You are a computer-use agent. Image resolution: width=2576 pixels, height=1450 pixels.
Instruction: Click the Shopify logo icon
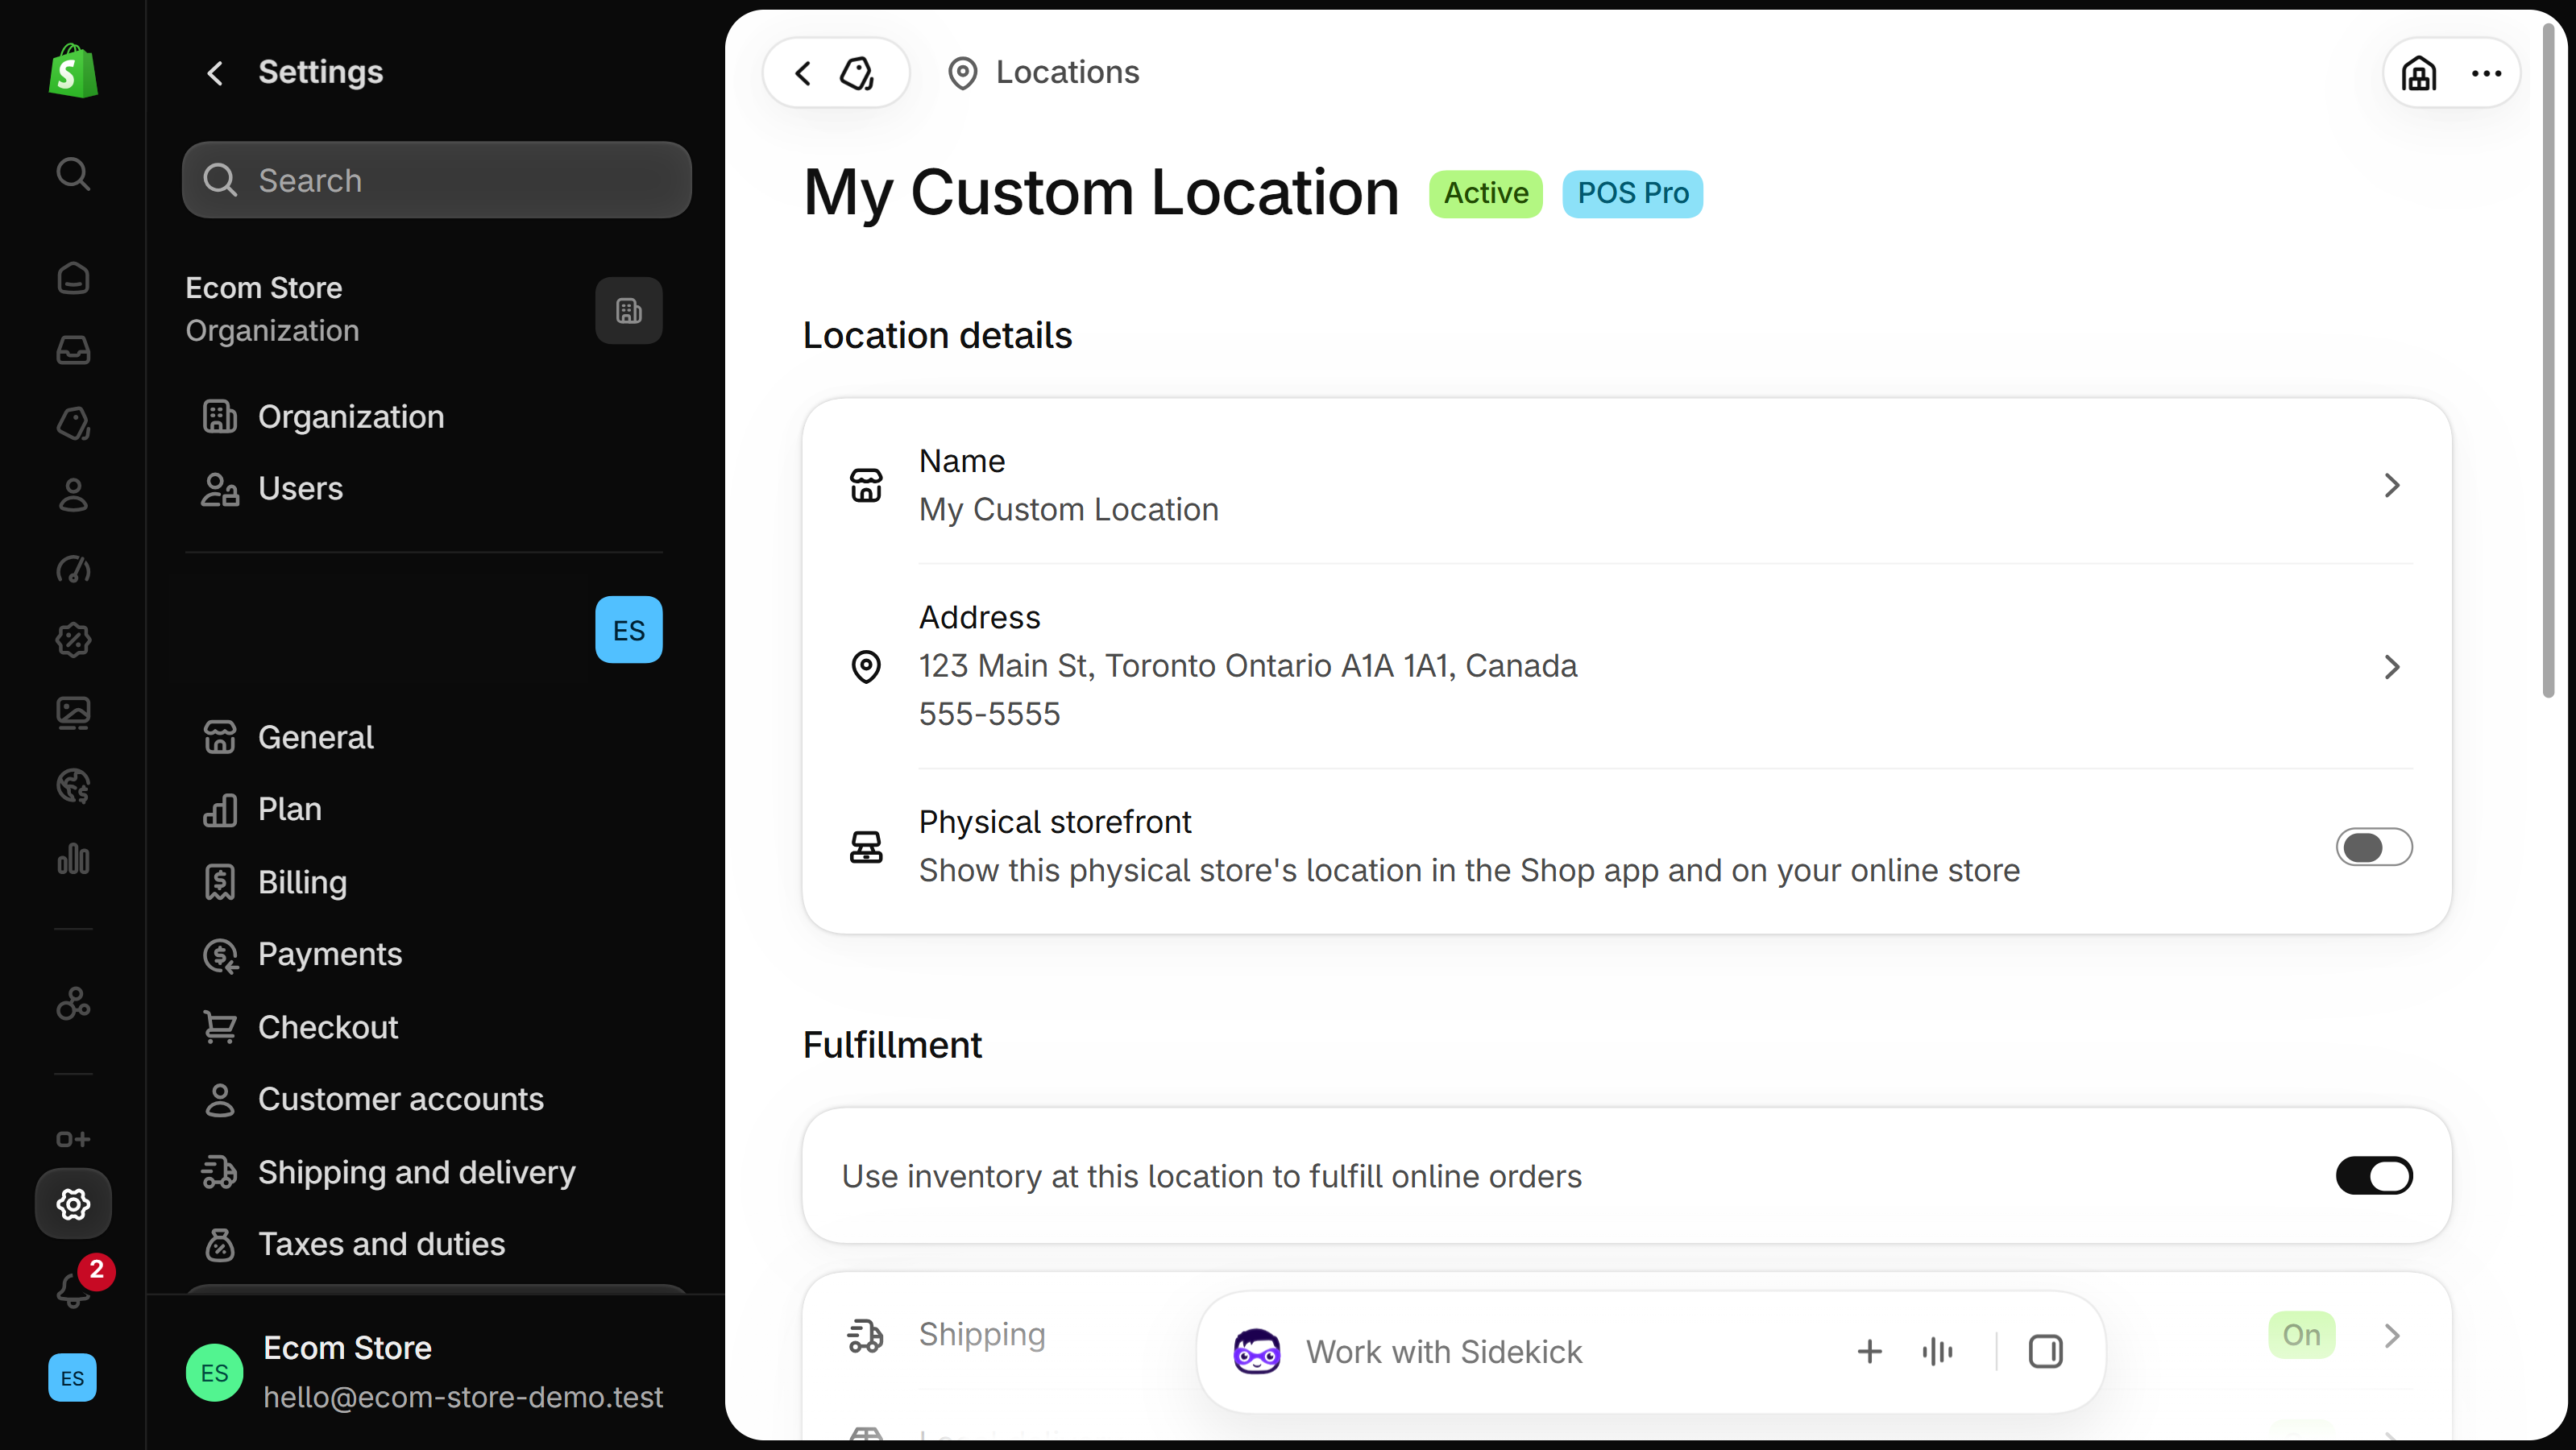click(73, 71)
